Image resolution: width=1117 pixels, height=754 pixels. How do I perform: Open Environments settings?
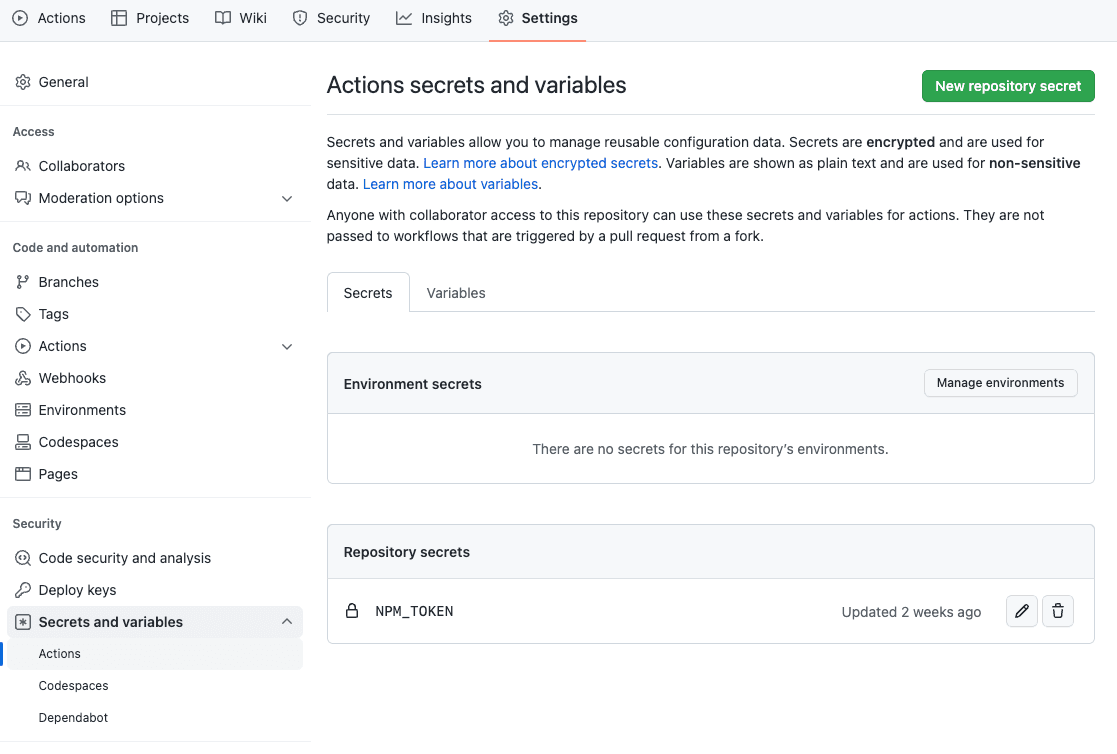coord(155,410)
